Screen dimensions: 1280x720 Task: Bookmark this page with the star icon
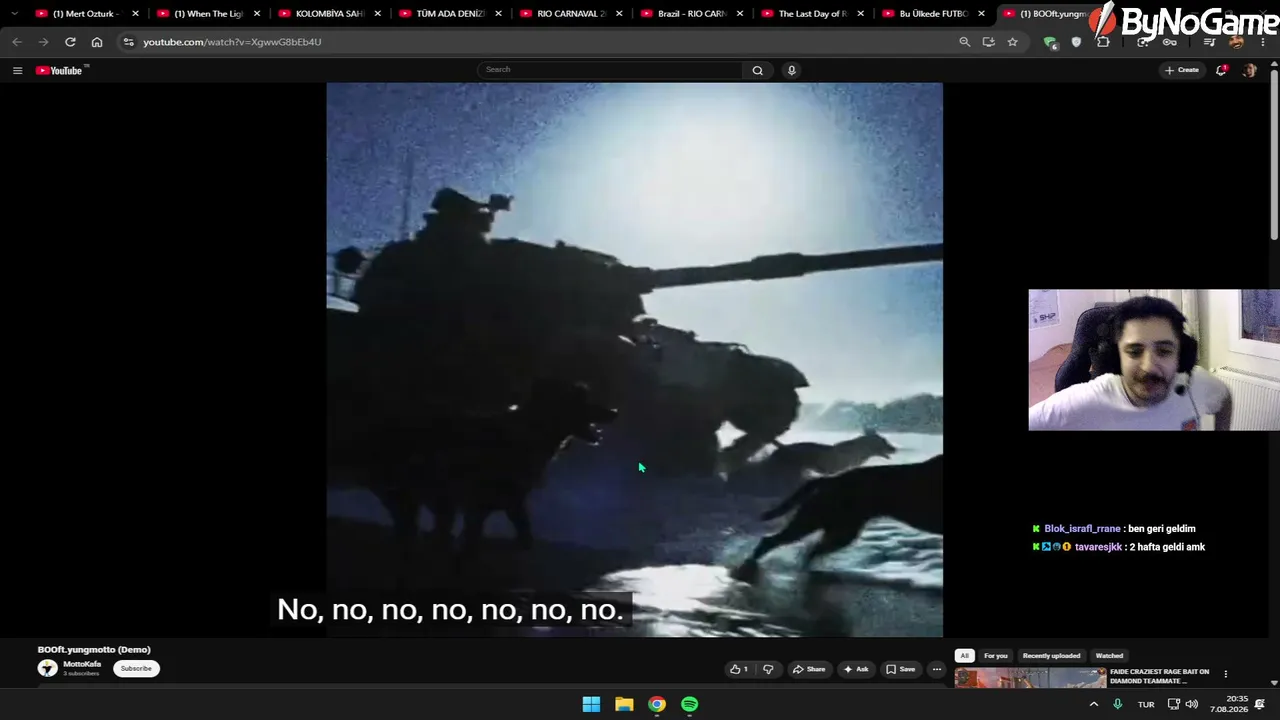coord(1012,42)
